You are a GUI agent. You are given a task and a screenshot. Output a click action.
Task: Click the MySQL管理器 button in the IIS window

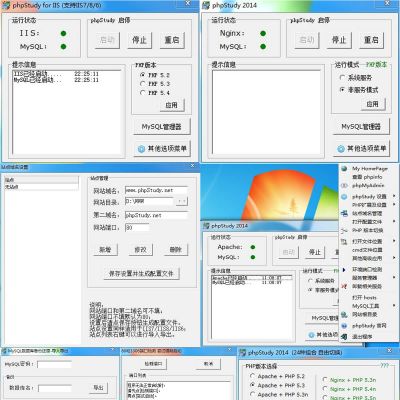(x=162, y=127)
